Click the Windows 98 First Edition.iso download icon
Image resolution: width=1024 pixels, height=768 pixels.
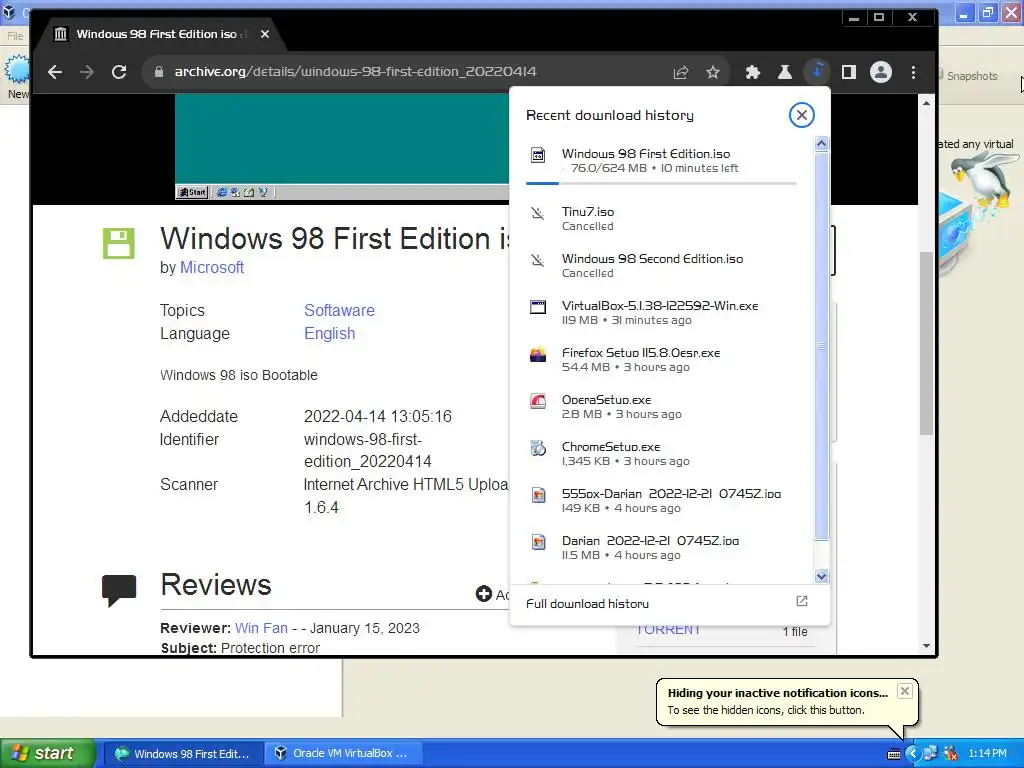pos(537,155)
